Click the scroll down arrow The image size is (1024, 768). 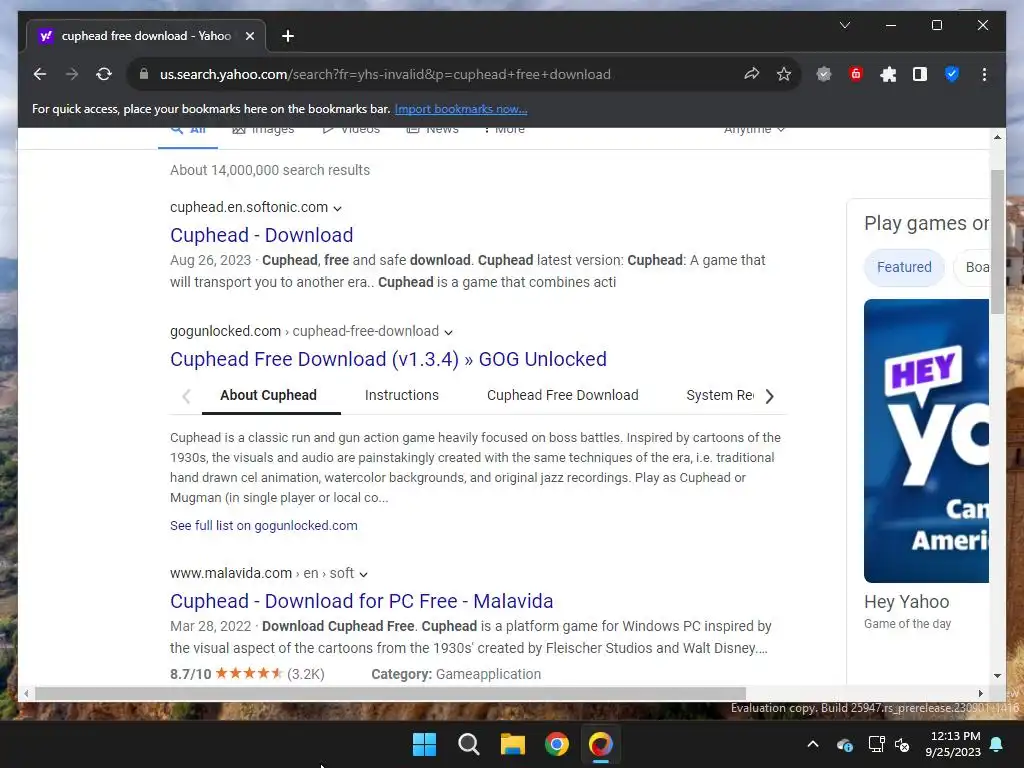click(997, 676)
